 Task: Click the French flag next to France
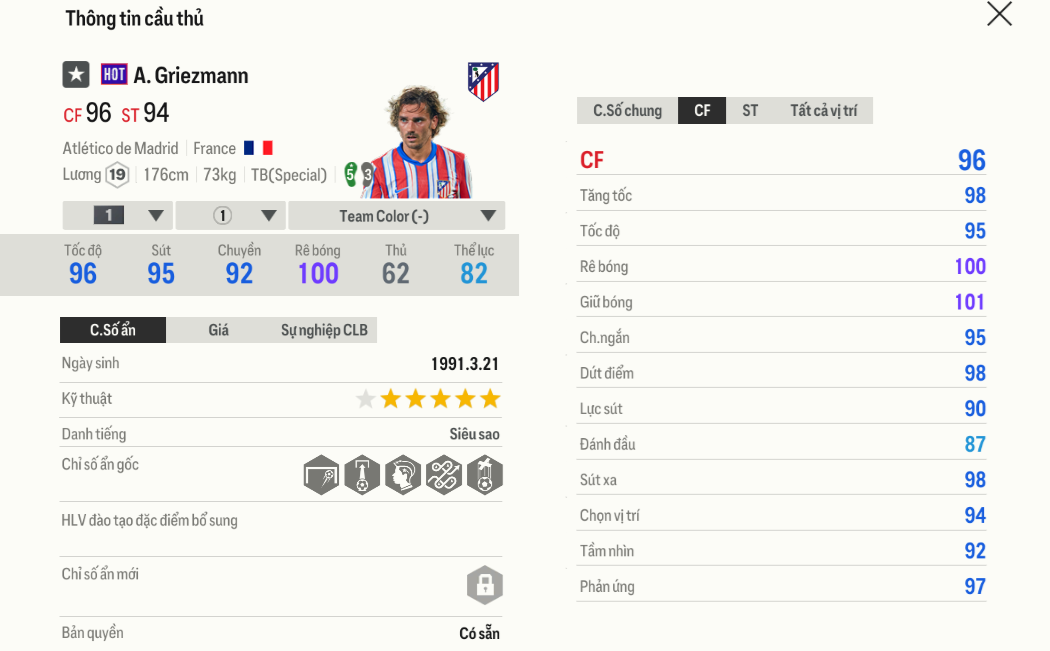(258, 148)
